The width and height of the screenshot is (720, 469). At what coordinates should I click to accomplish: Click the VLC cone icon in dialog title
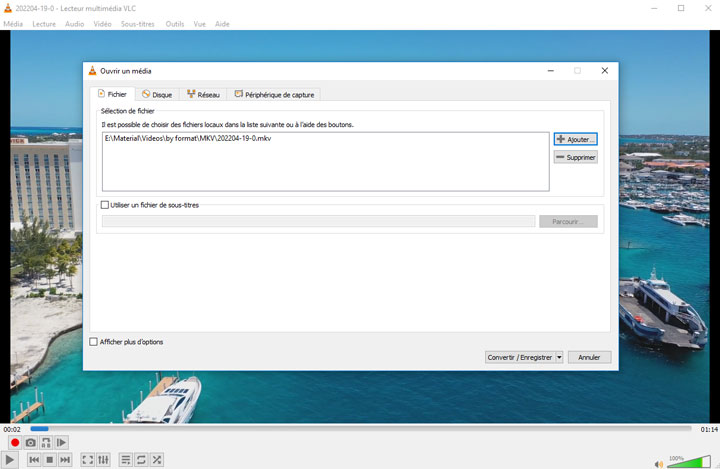pos(92,70)
